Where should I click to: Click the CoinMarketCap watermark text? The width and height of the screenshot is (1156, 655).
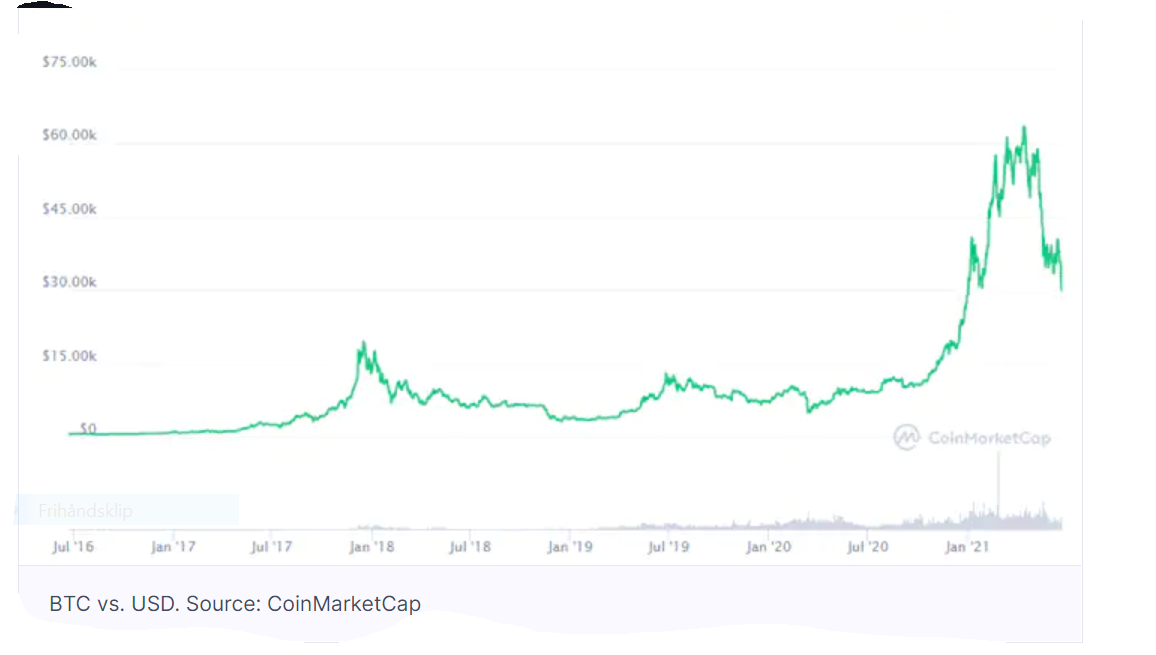(x=989, y=437)
